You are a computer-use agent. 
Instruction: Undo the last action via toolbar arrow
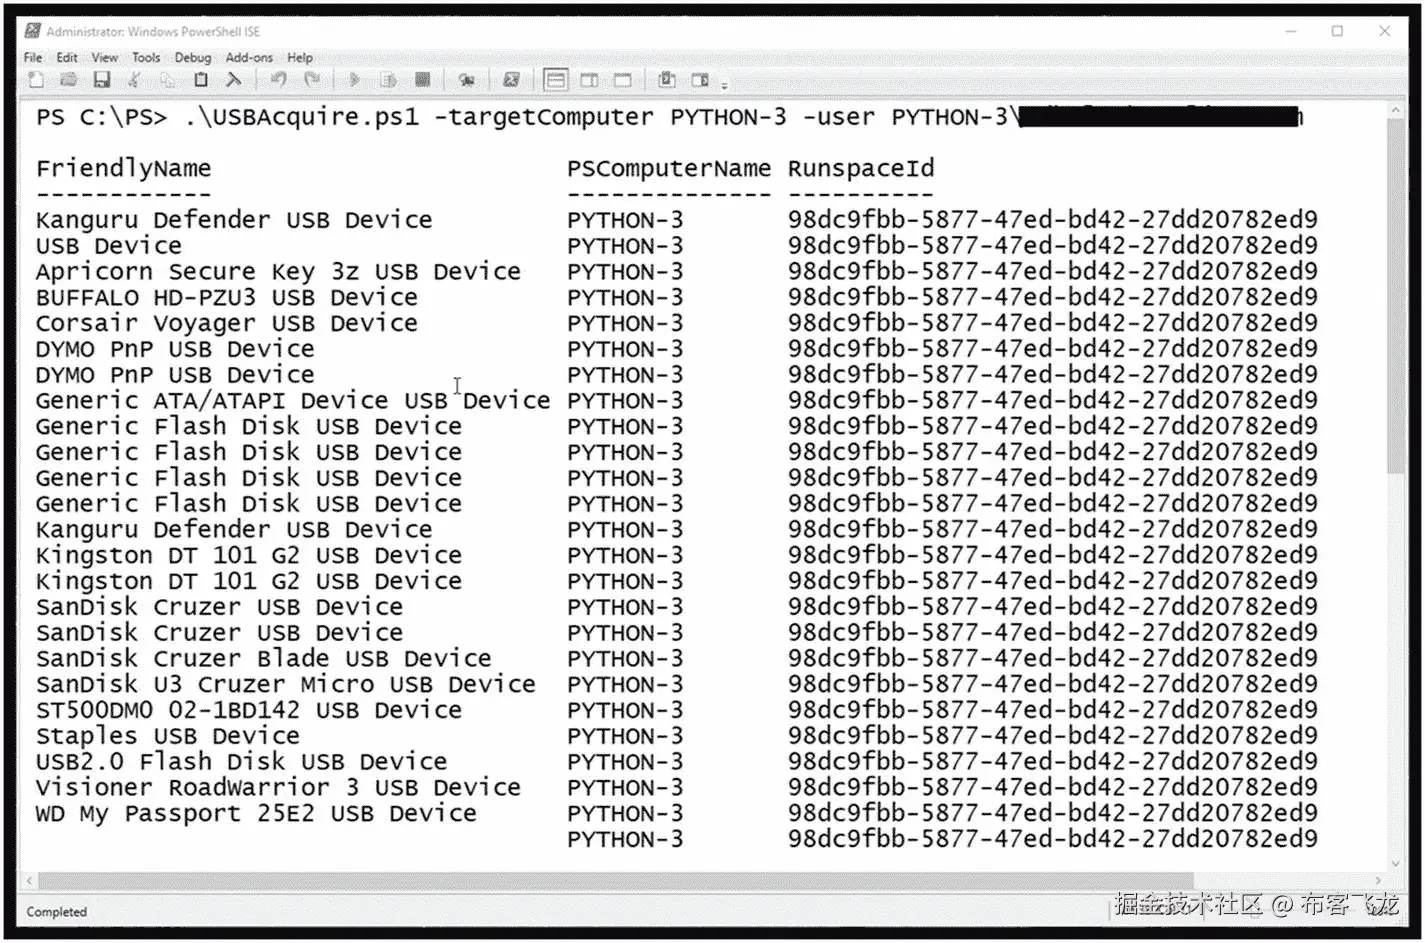[x=278, y=80]
